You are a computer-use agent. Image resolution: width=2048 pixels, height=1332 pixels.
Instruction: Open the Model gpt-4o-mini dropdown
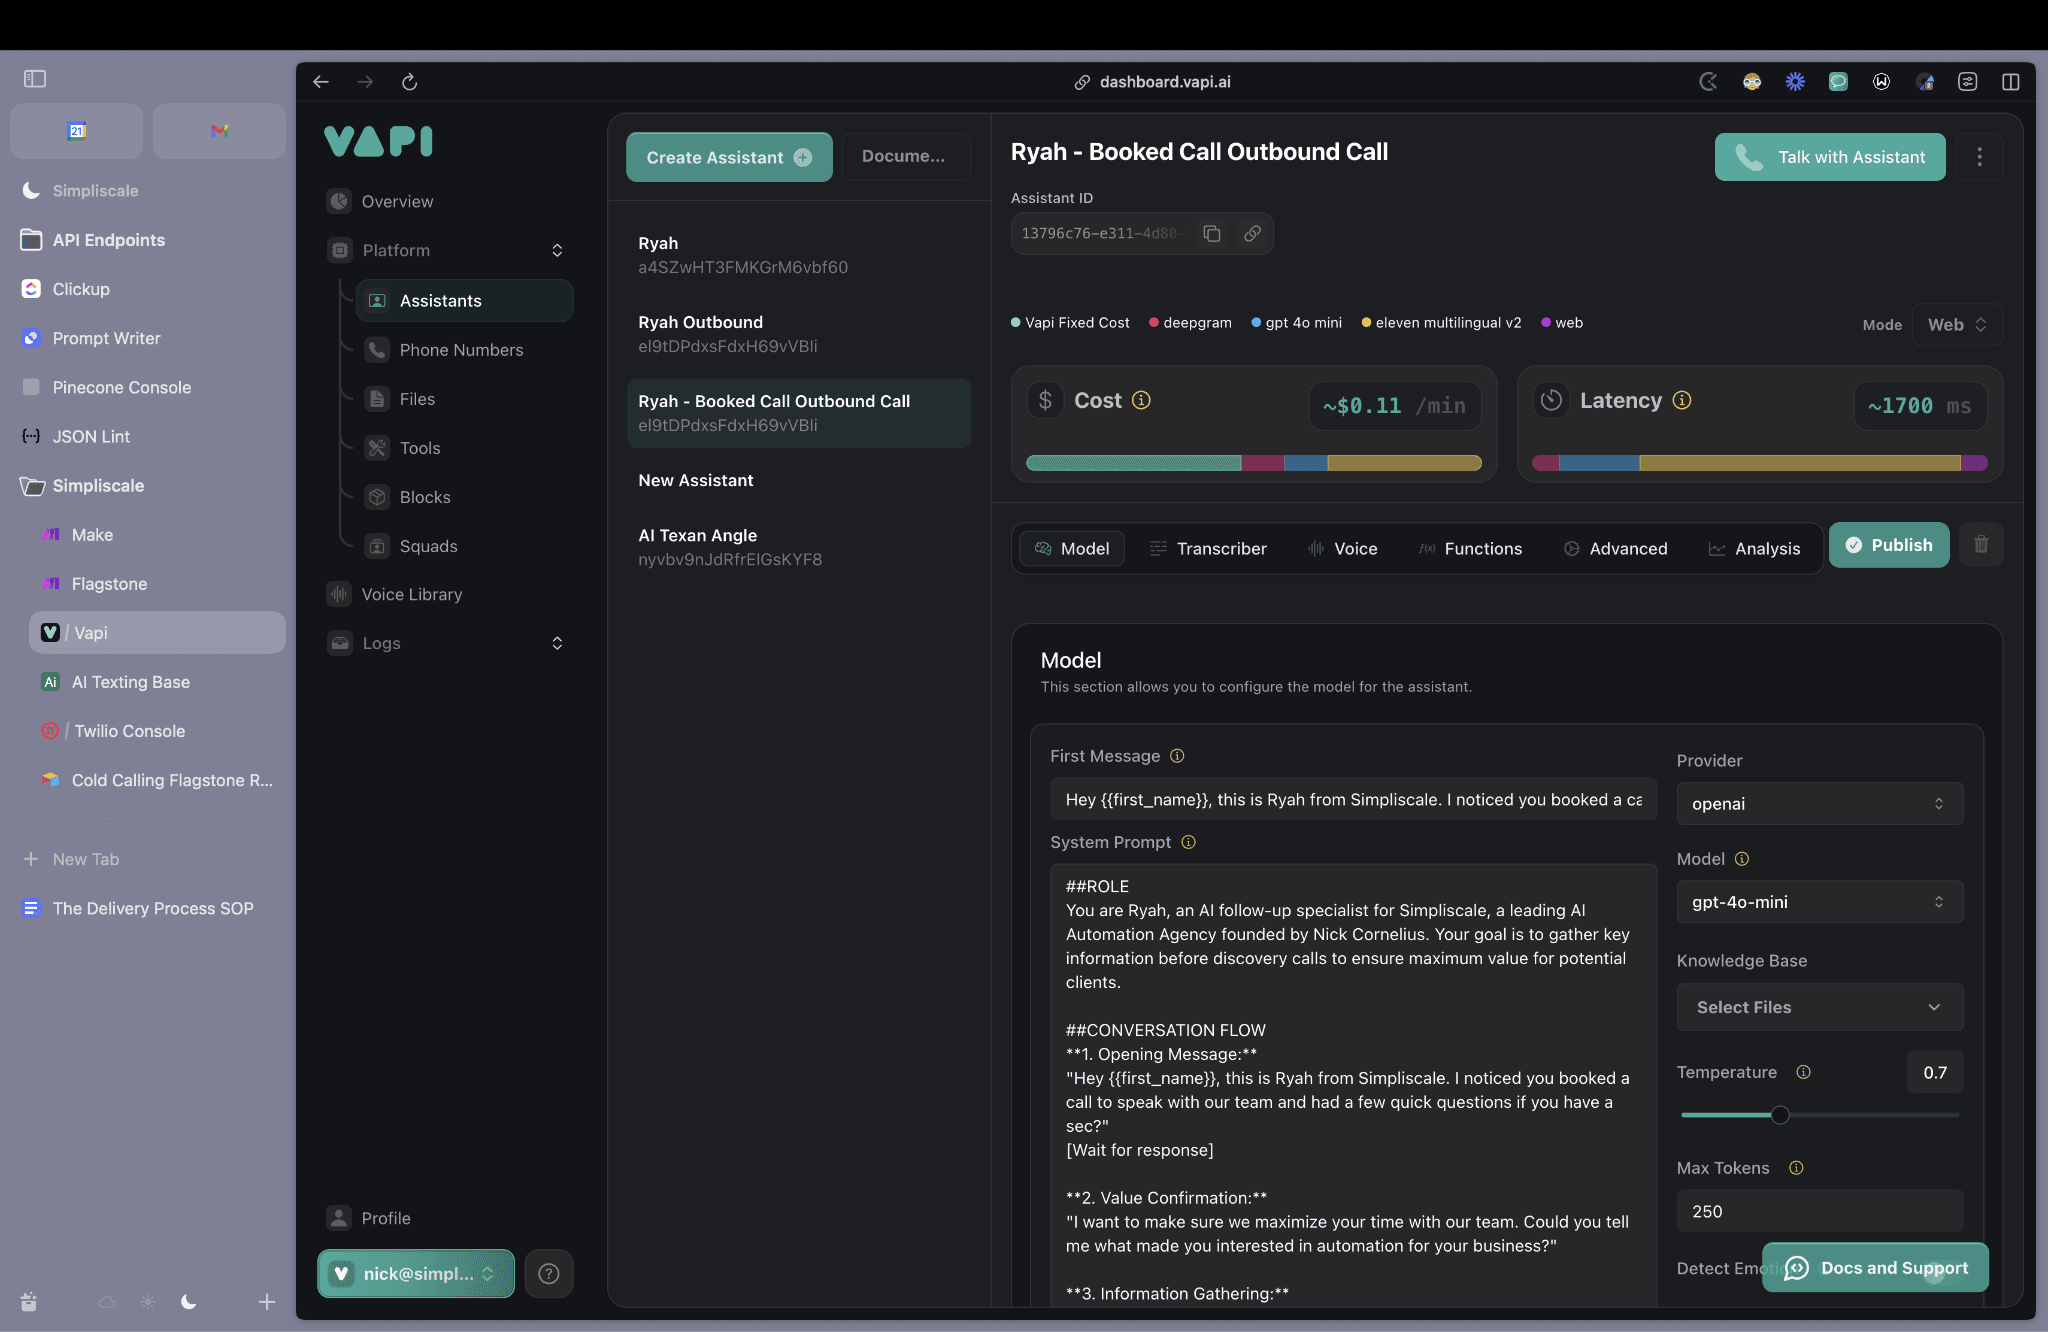tap(1820, 902)
